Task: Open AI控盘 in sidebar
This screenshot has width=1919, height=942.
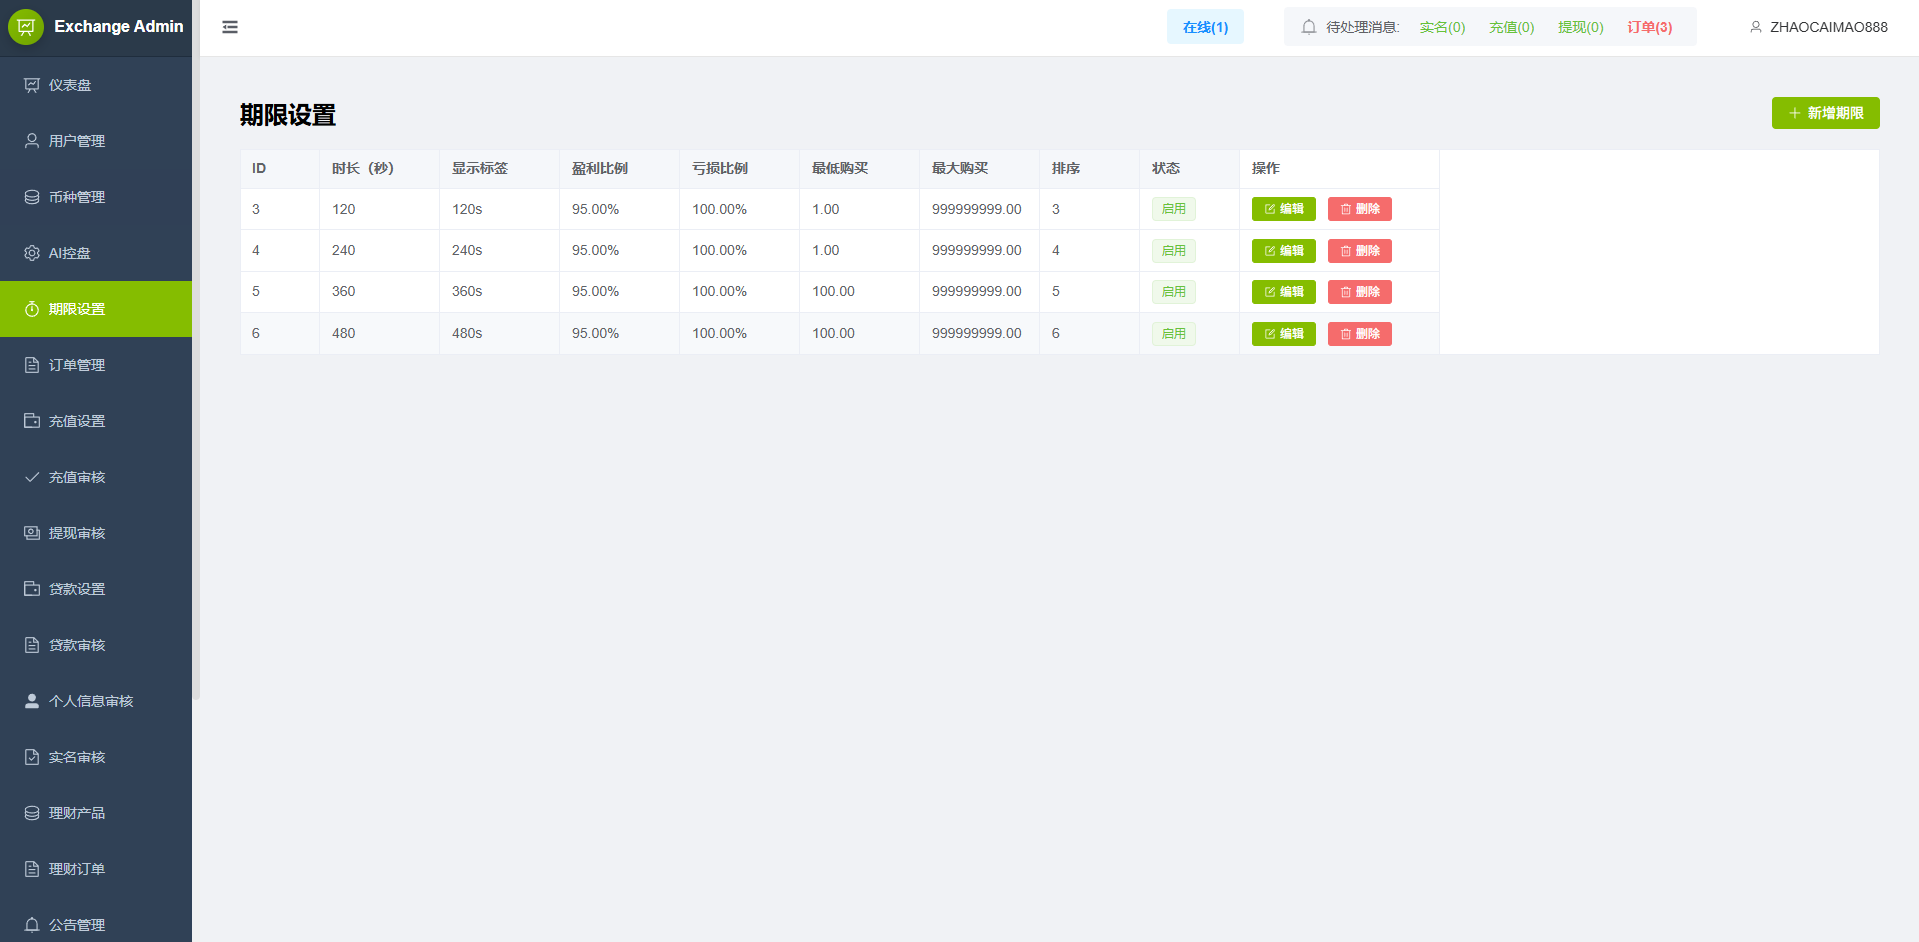Action: coord(70,253)
